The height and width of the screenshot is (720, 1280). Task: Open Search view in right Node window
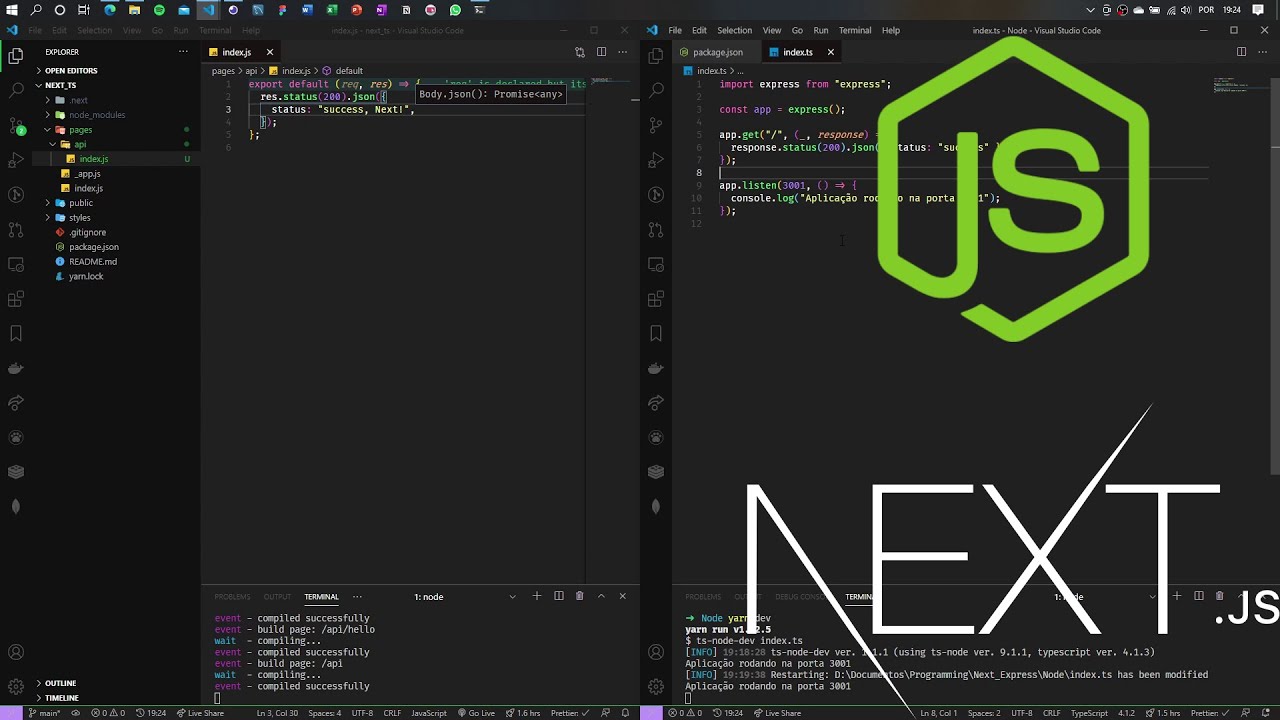click(x=656, y=90)
